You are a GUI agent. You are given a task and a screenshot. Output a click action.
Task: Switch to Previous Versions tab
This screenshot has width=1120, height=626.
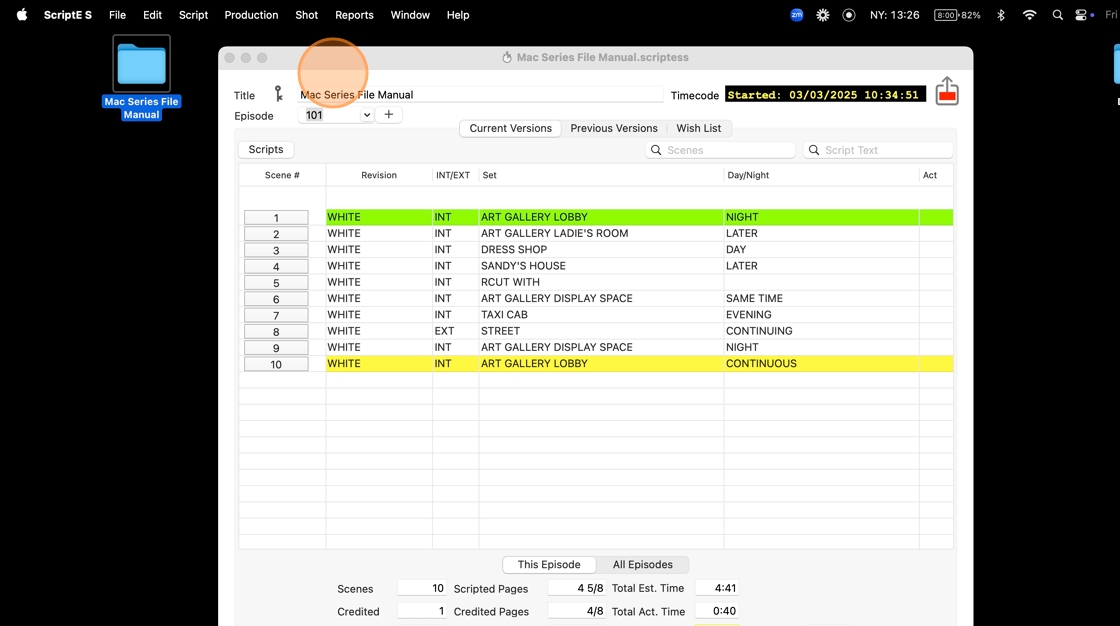coord(614,128)
